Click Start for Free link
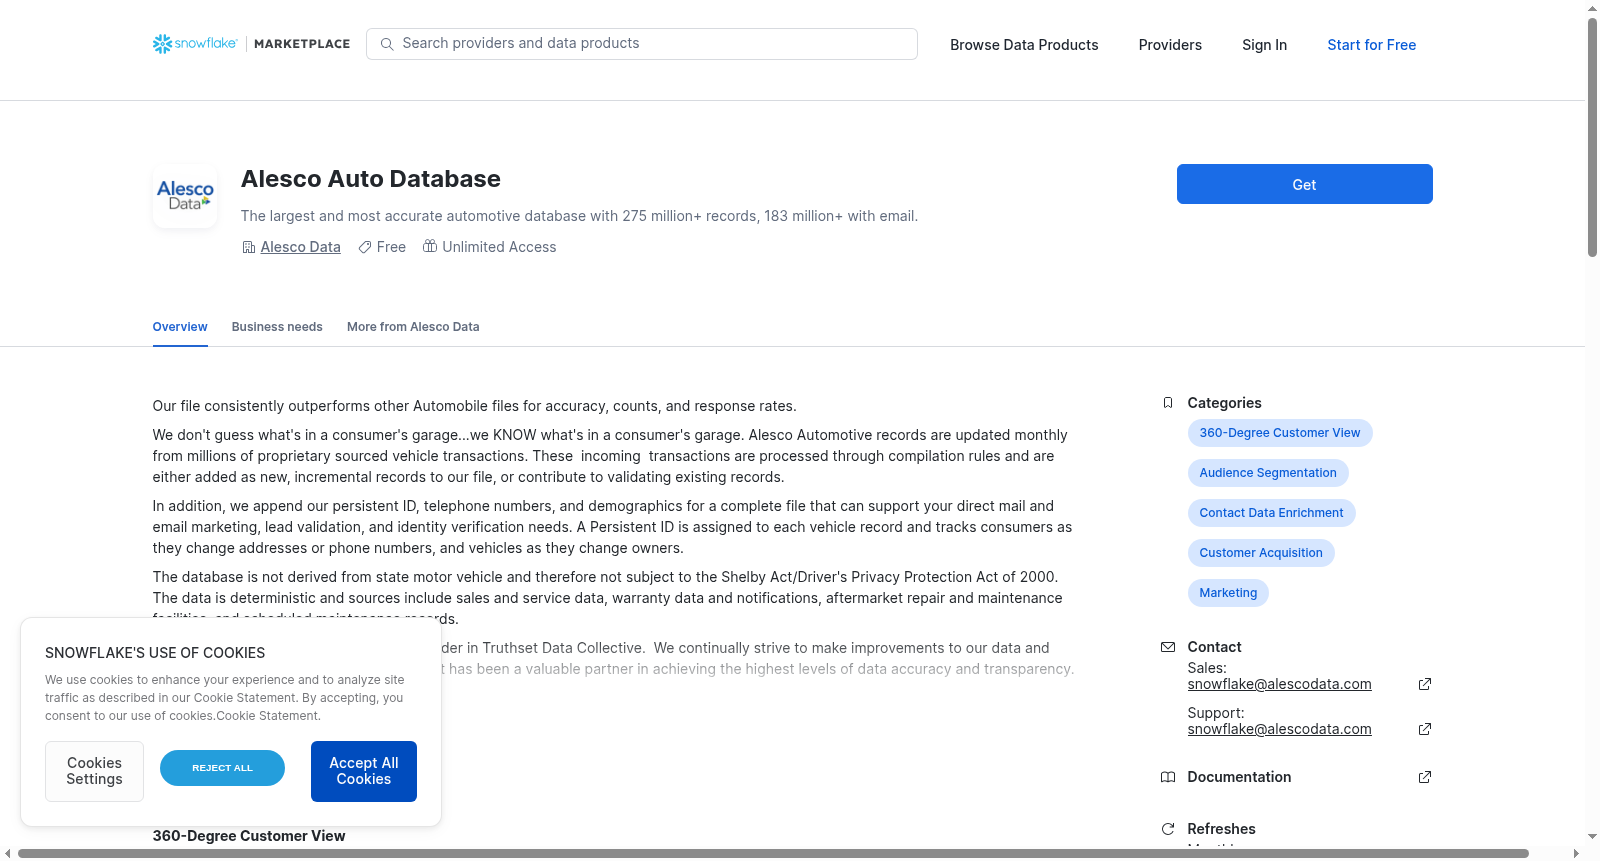The width and height of the screenshot is (1600, 861). pos(1371,45)
